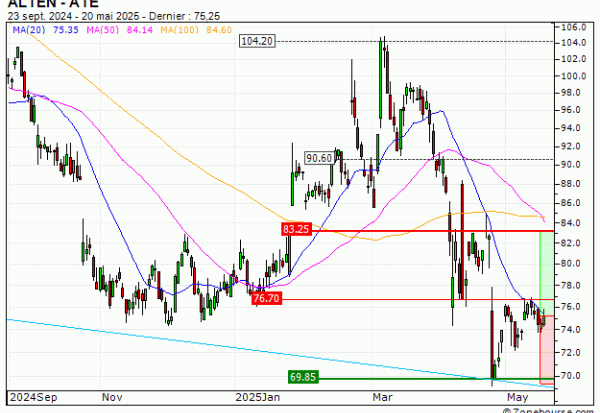This screenshot has height=413, width=600.
Task: Click the MA(20) value 75.35
Action: click(66, 30)
